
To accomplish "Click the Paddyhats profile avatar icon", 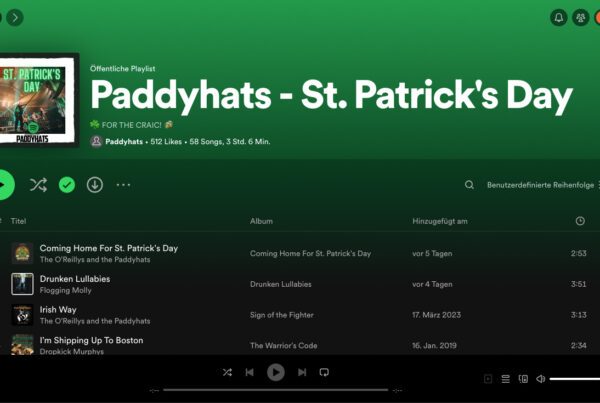I will [96, 142].
